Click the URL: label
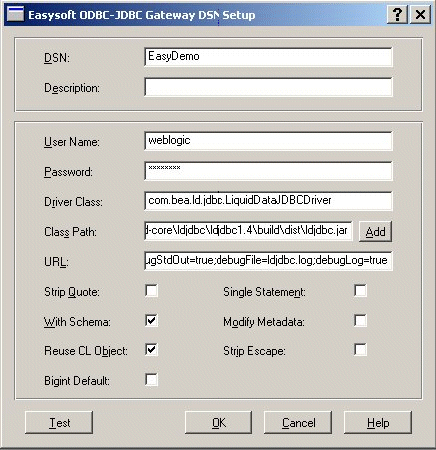Image resolution: width=436 pixels, height=450 pixels. (56, 262)
